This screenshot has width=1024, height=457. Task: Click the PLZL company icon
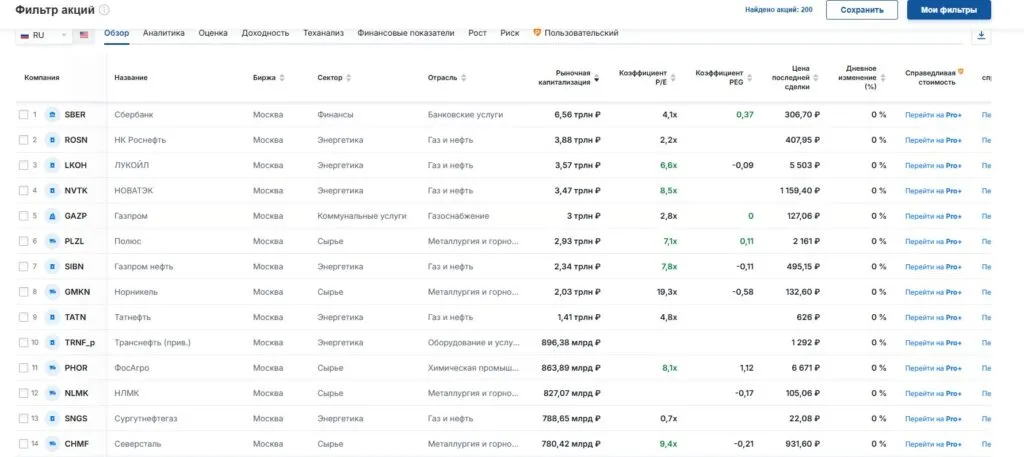tap(51, 241)
